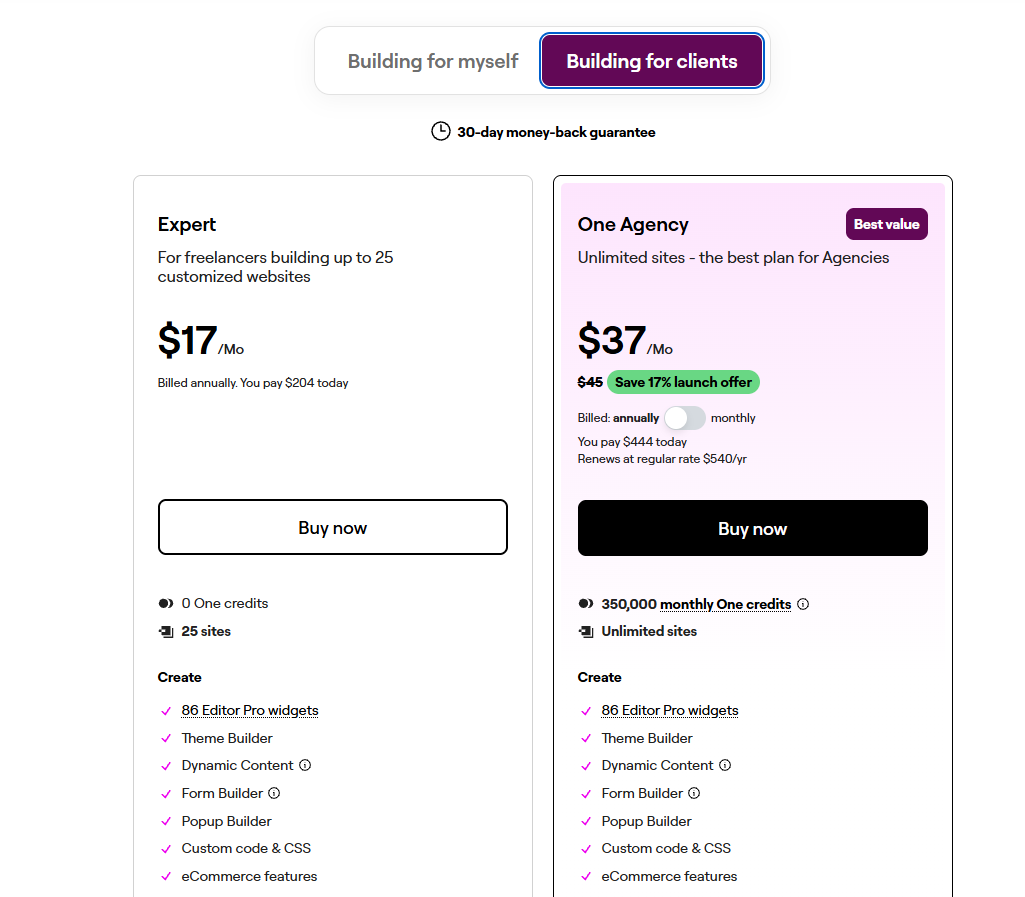Click the 'monthly' billing label
1025x897 pixels.
733,418
